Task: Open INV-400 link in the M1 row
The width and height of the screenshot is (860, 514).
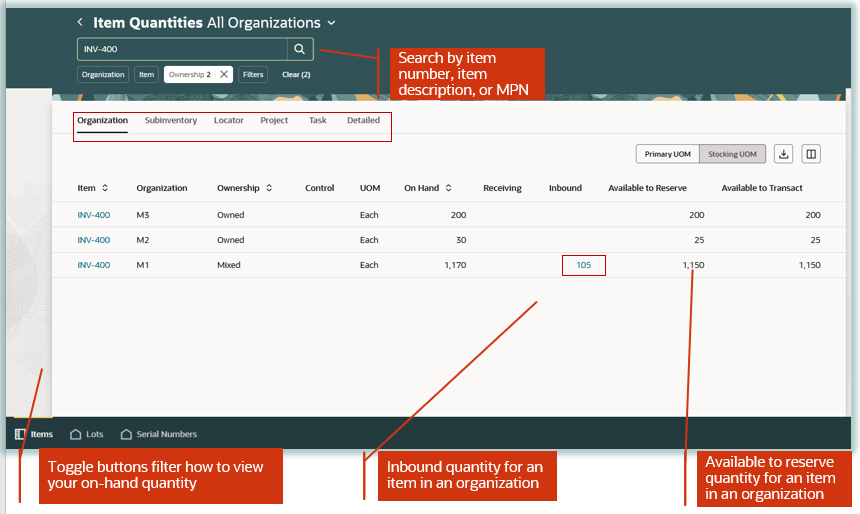Action: point(94,265)
